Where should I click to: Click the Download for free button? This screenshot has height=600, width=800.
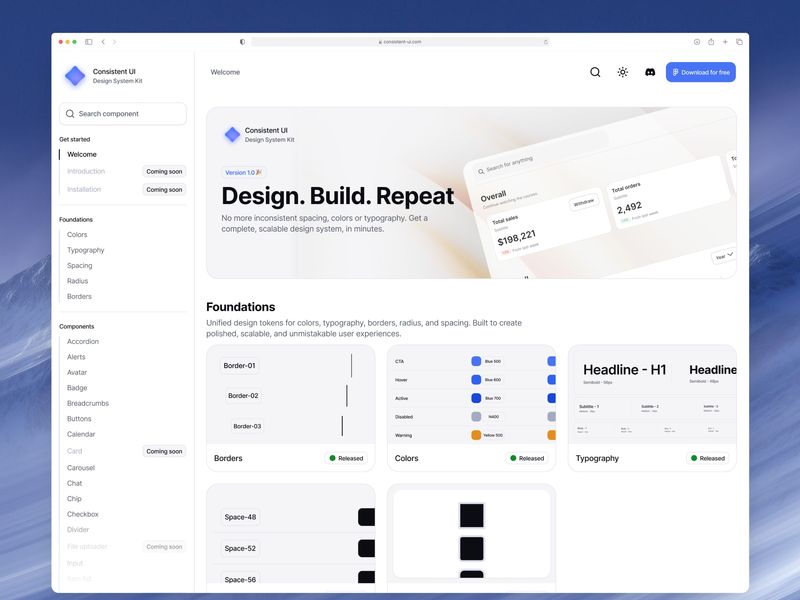700,72
